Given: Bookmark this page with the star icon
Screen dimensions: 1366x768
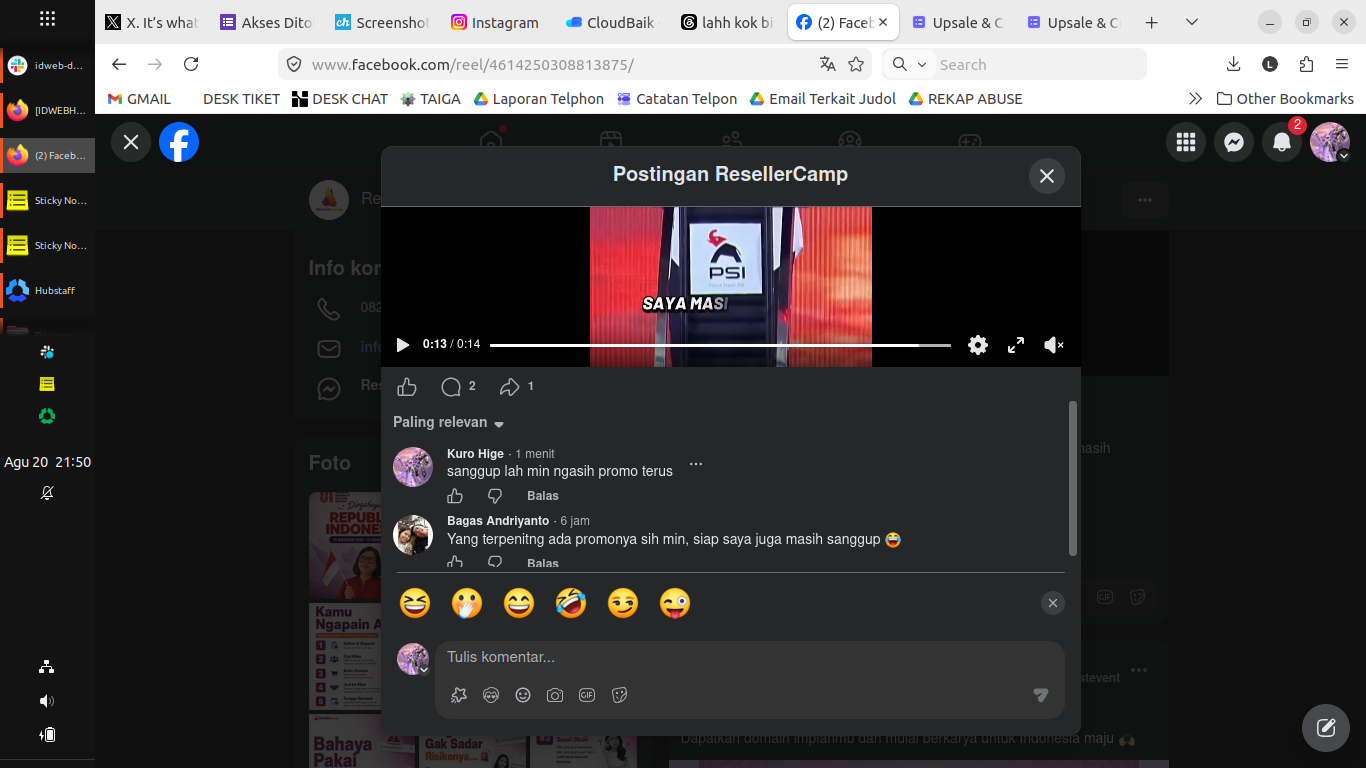Looking at the screenshot, I should point(856,64).
